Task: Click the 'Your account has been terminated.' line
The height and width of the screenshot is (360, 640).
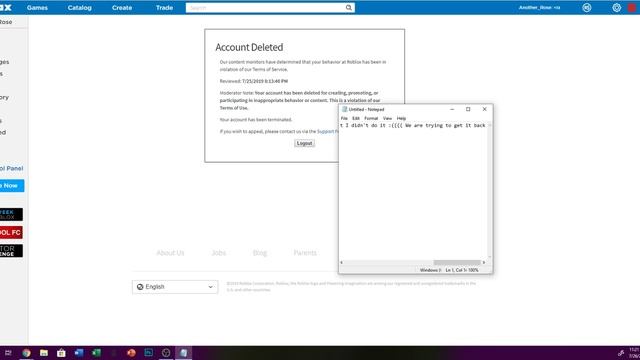Action: [256, 120]
